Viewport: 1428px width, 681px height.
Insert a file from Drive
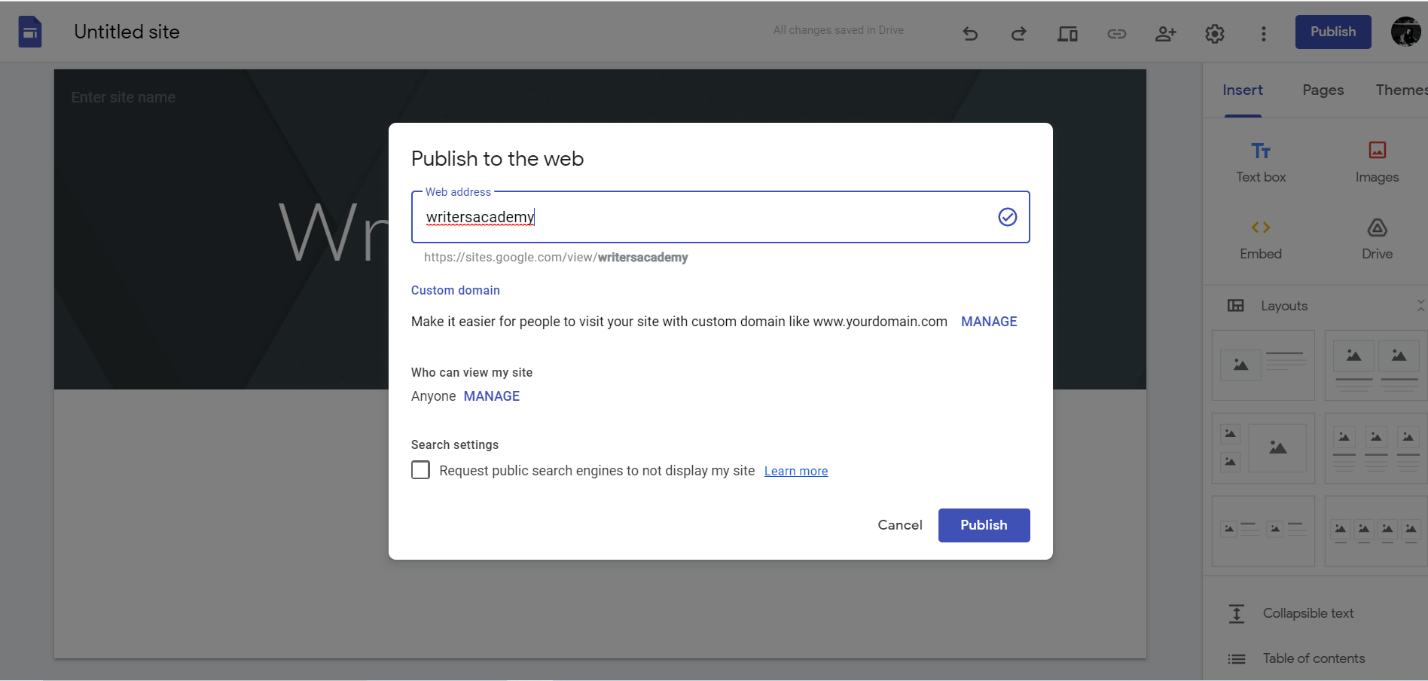(1377, 239)
